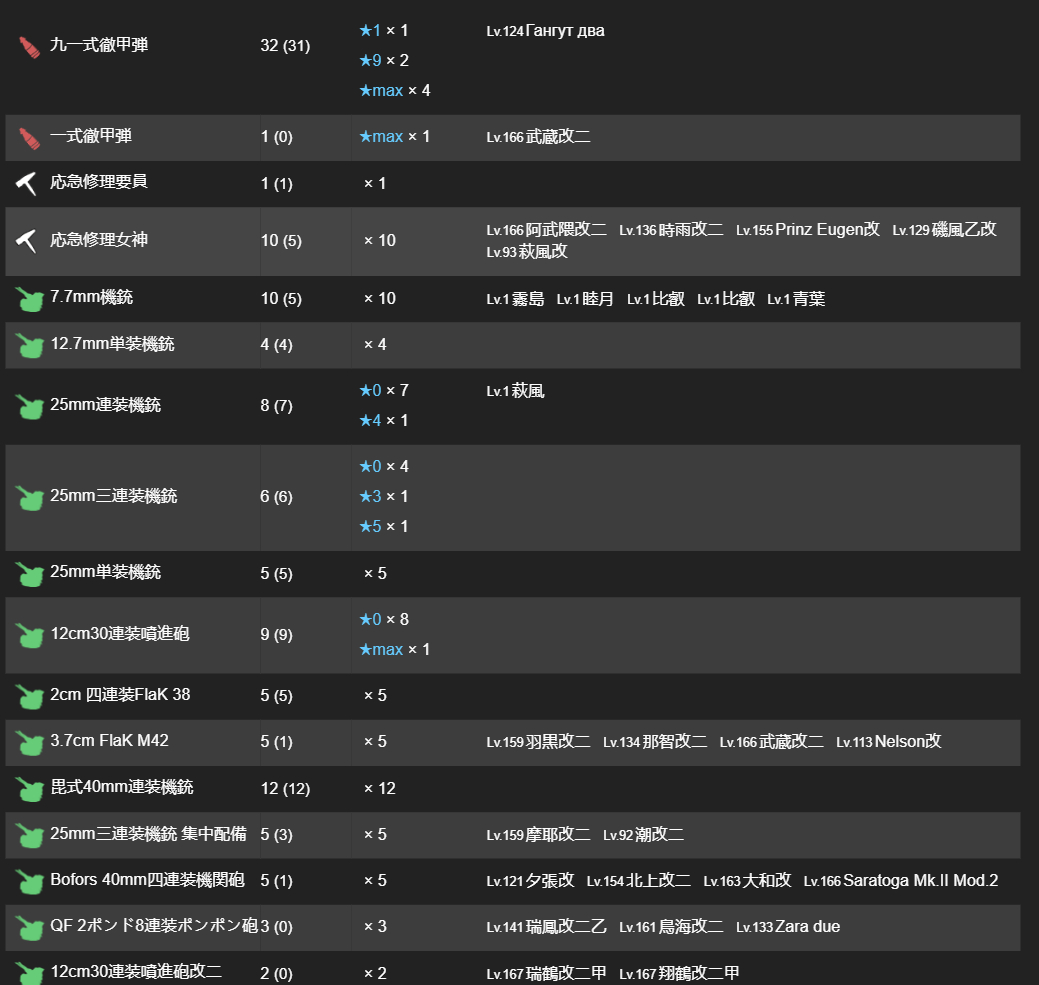Screen dimensions: 1039x985
Task: Click ★4 × 1 under 25mm連装機銃
Action: click(x=384, y=421)
